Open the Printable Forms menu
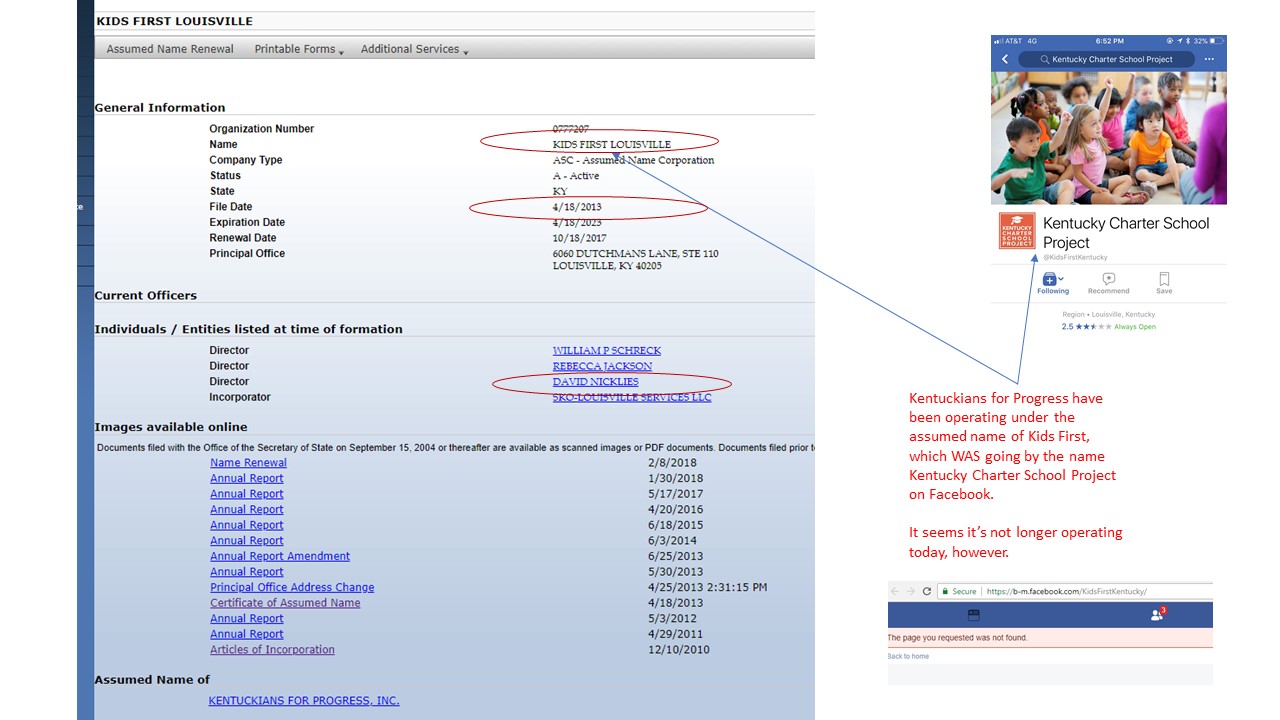The image size is (1280, 720). 295,49
